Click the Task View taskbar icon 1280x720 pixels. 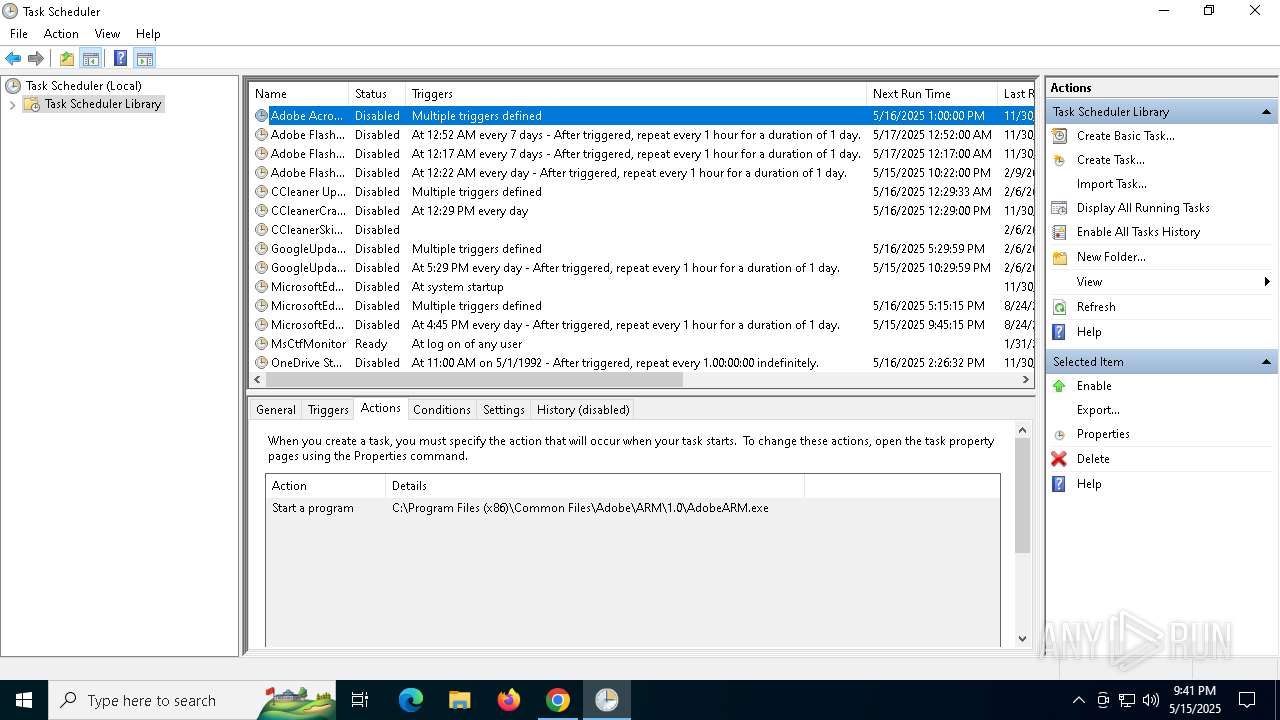pyautogui.click(x=361, y=700)
